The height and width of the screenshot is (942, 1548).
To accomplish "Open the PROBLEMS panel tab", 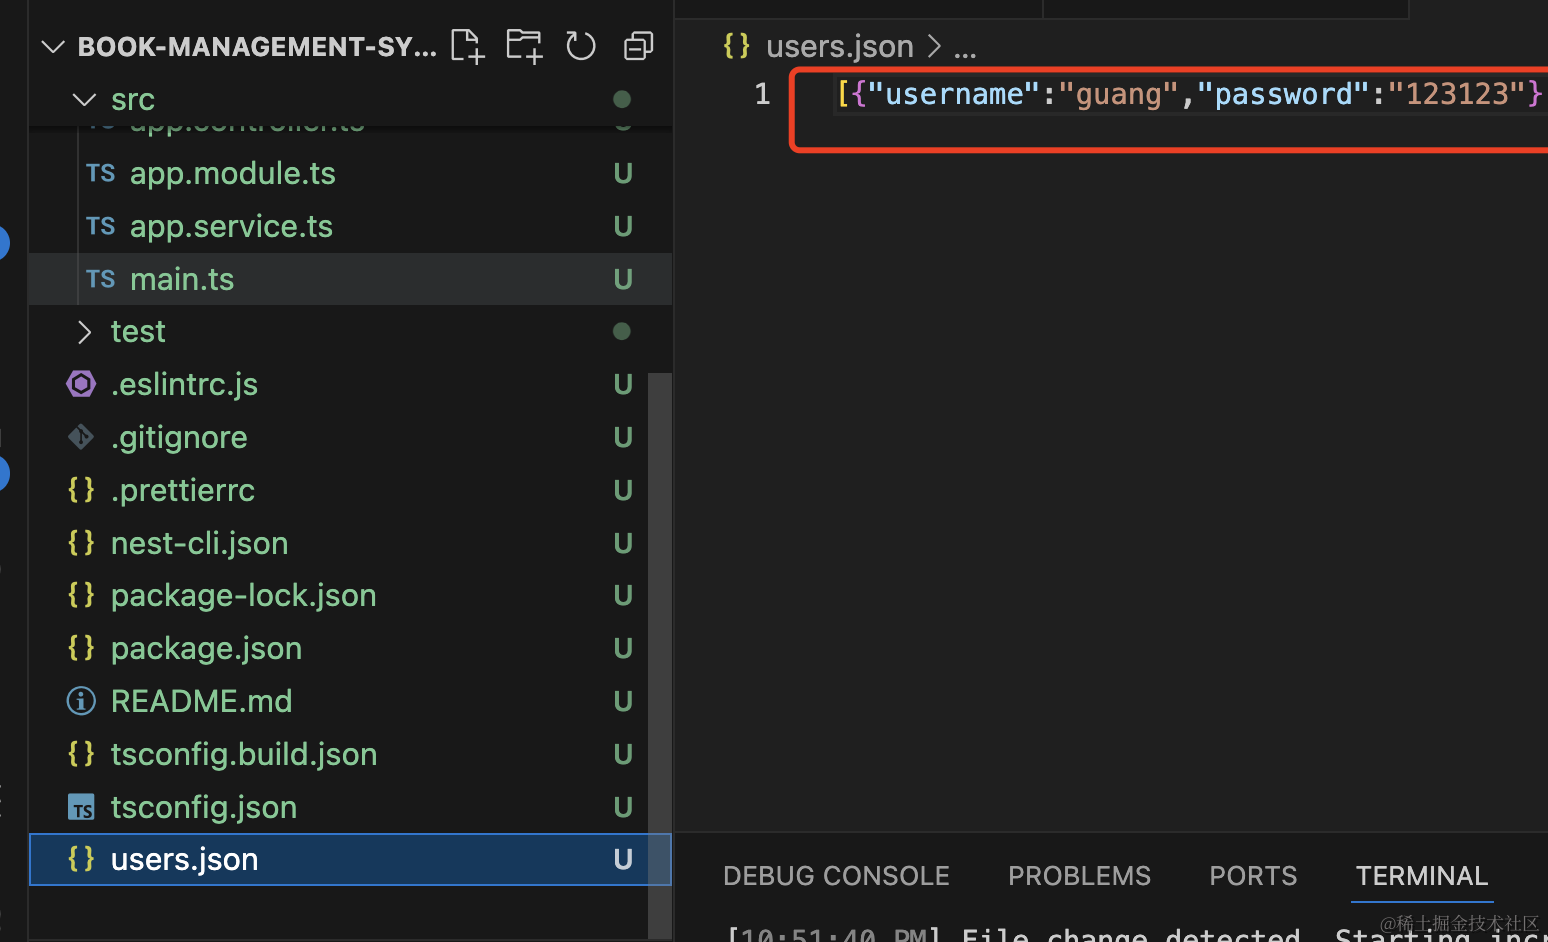I will point(1079,876).
